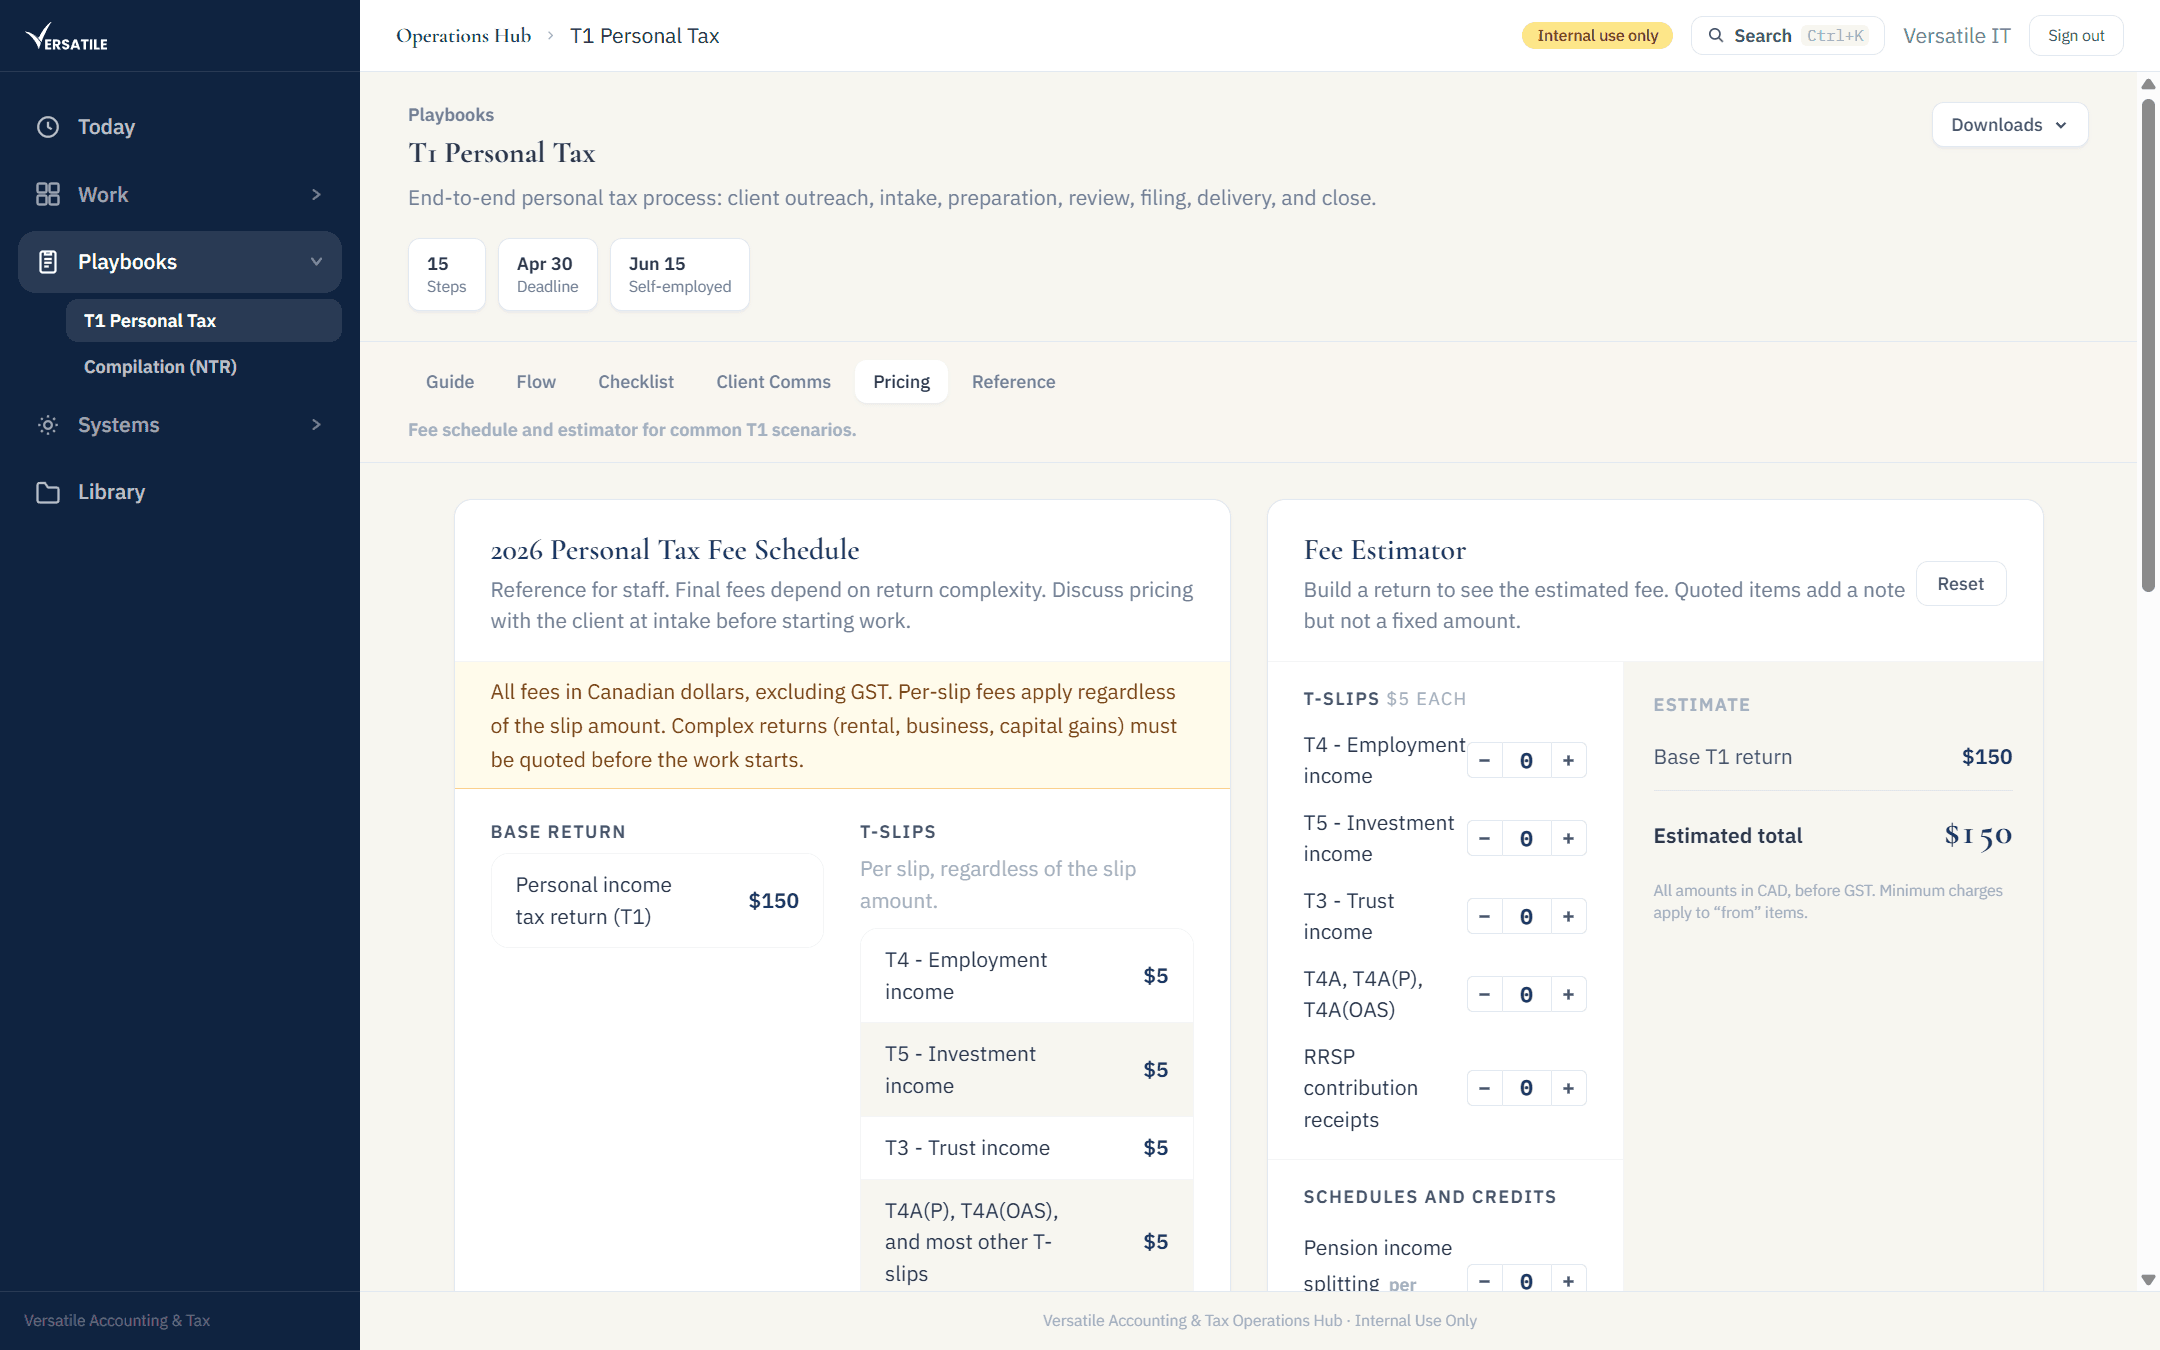Click the Apr 30 Deadline card

coord(547,275)
